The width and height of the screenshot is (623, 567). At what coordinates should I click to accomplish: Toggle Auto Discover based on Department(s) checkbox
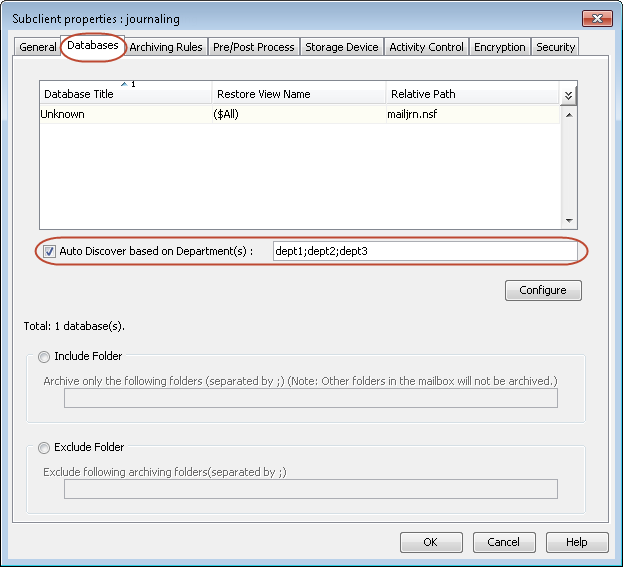coord(49,251)
